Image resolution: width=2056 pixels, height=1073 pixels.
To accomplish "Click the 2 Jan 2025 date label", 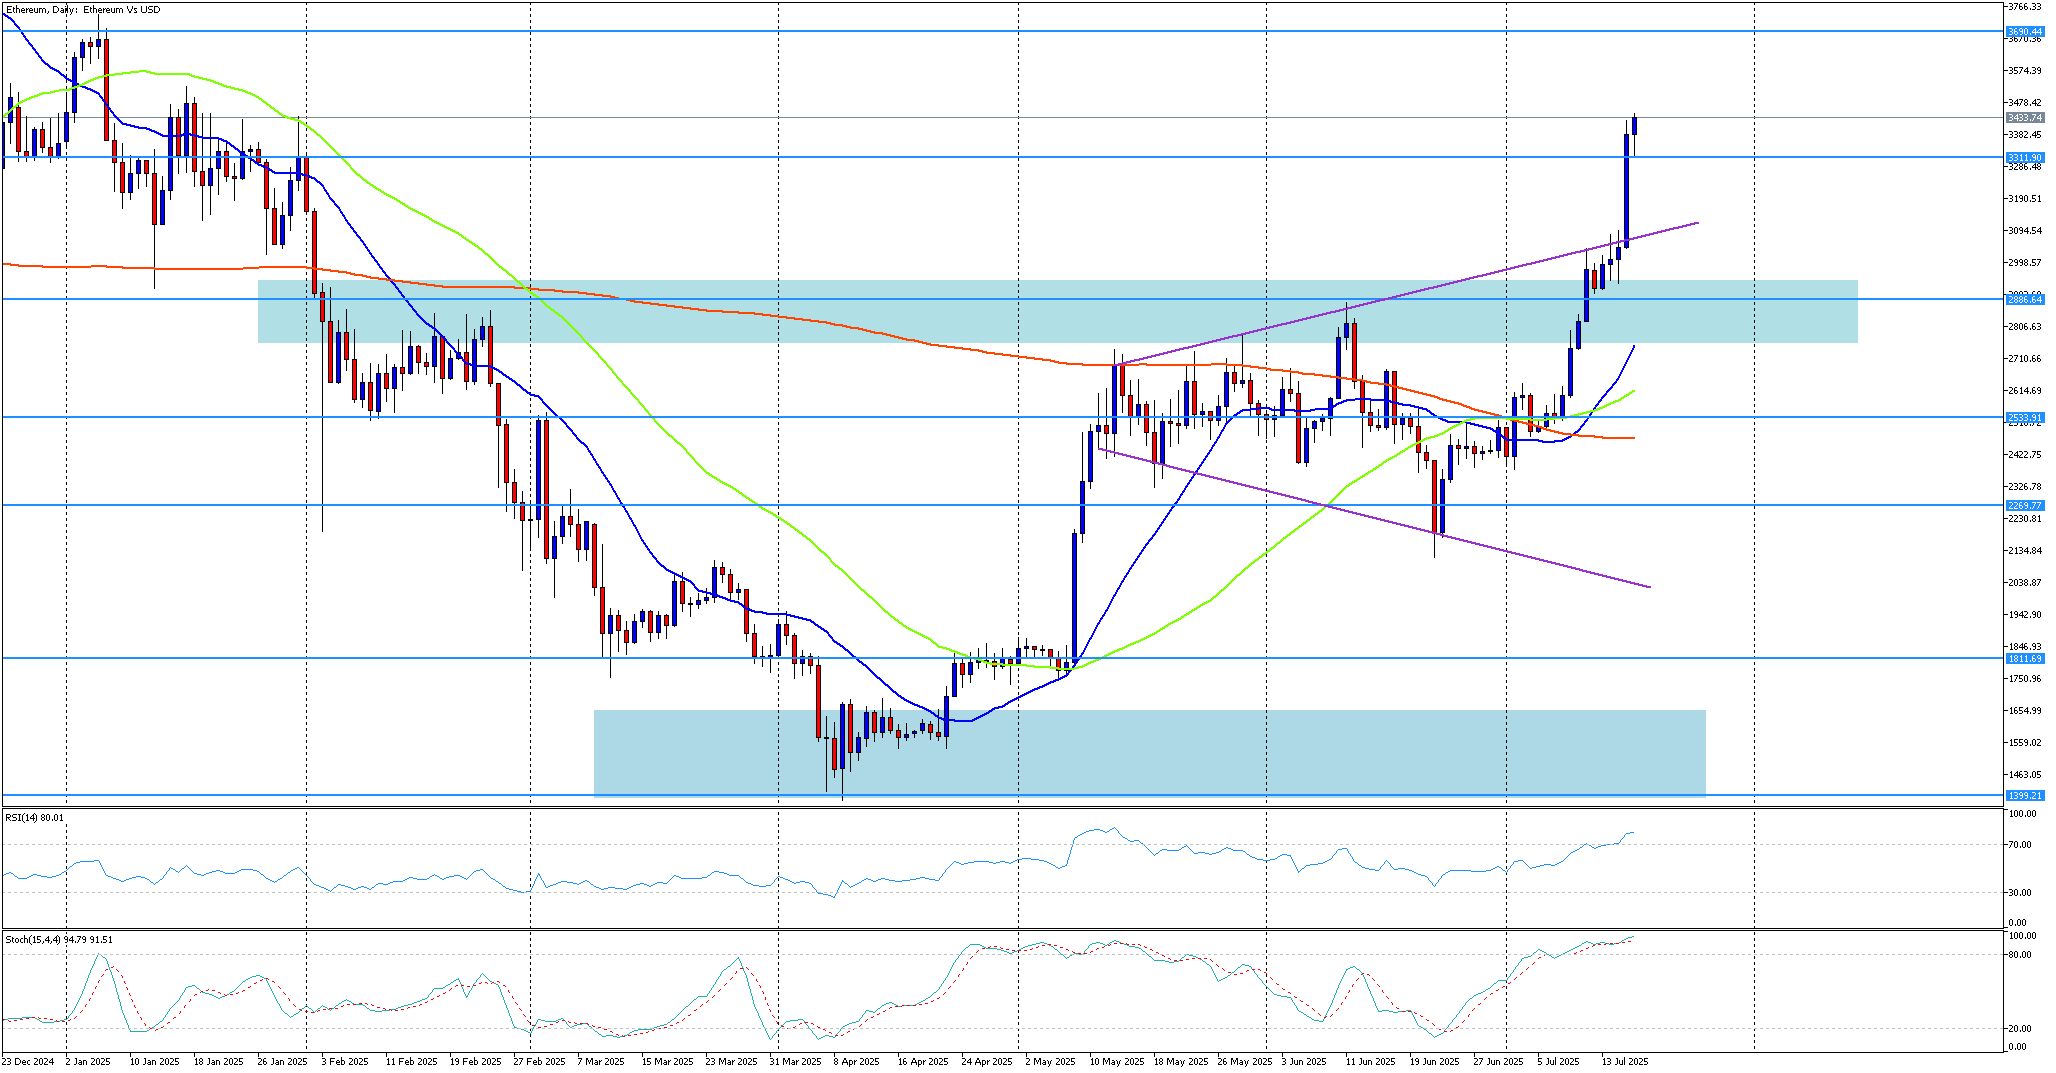I will click(88, 1062).
